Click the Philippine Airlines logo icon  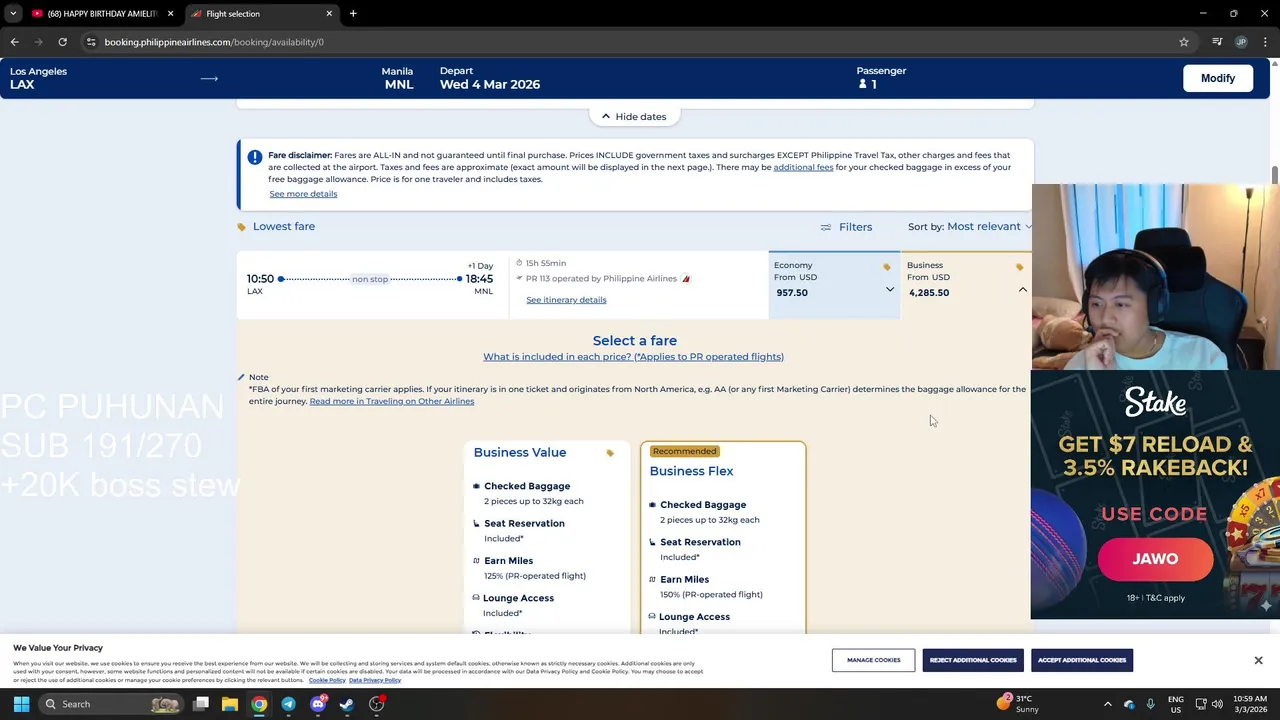coord(686,279)
